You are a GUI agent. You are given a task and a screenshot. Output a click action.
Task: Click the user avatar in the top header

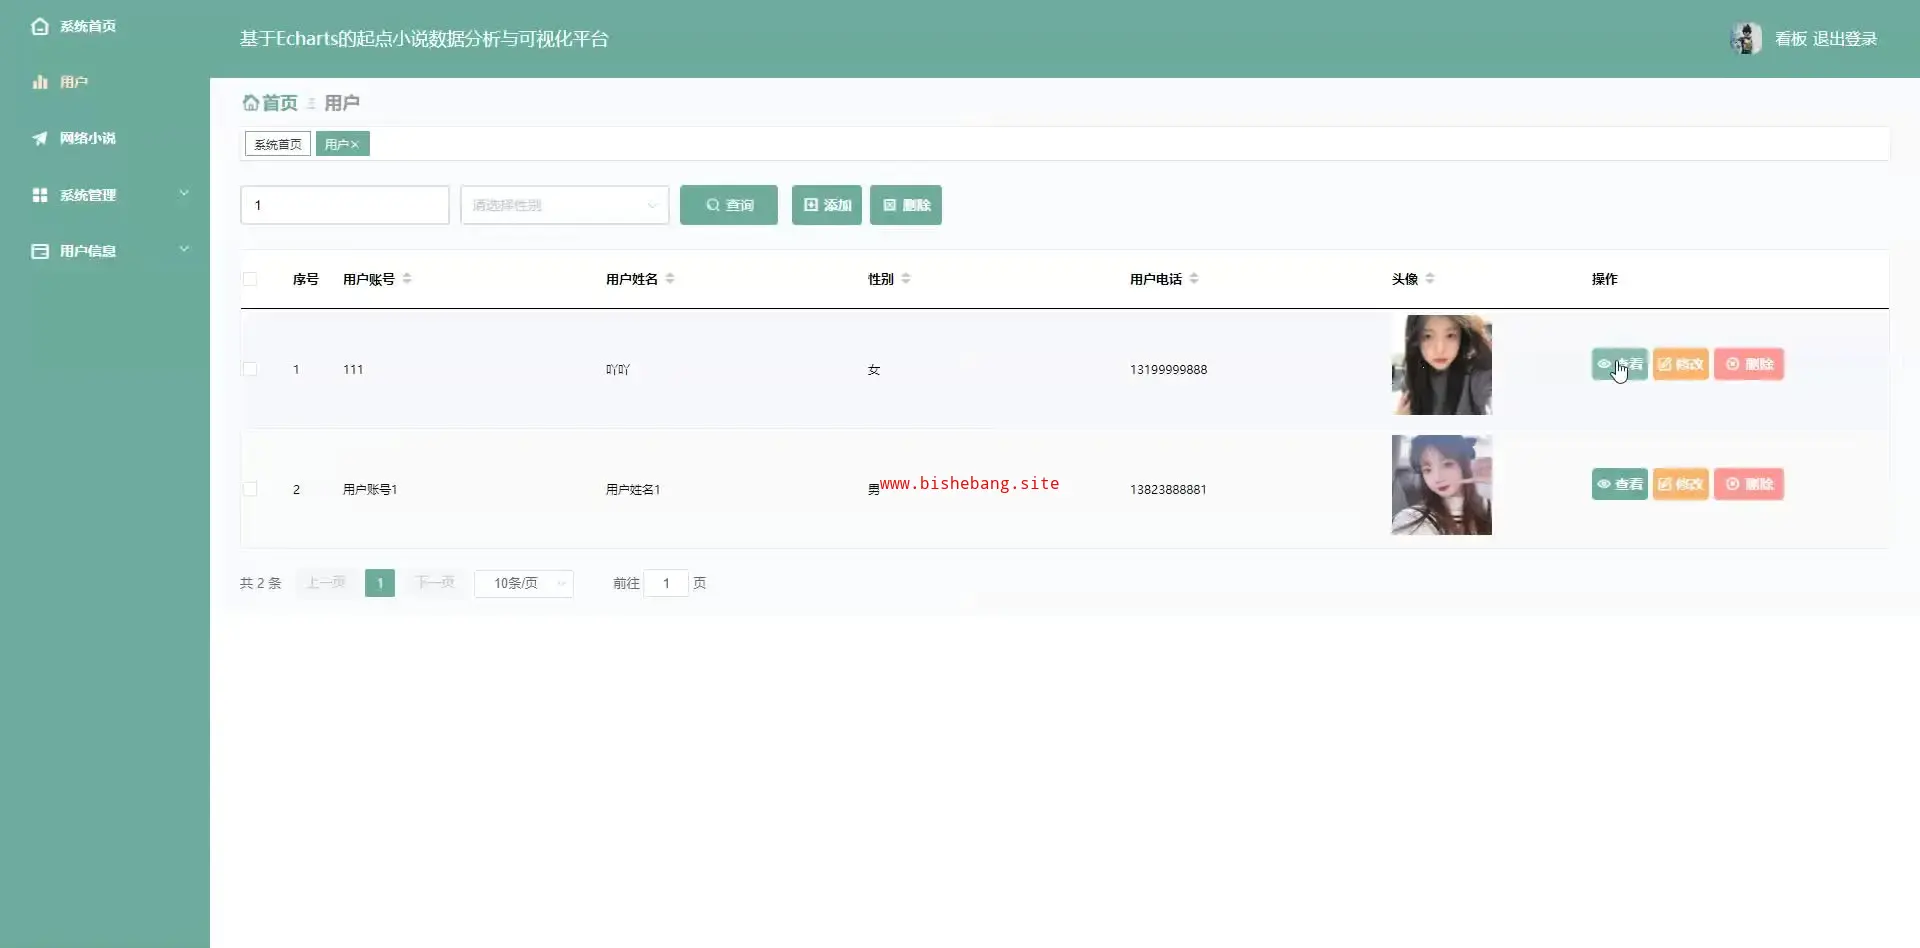point(1746,38)
